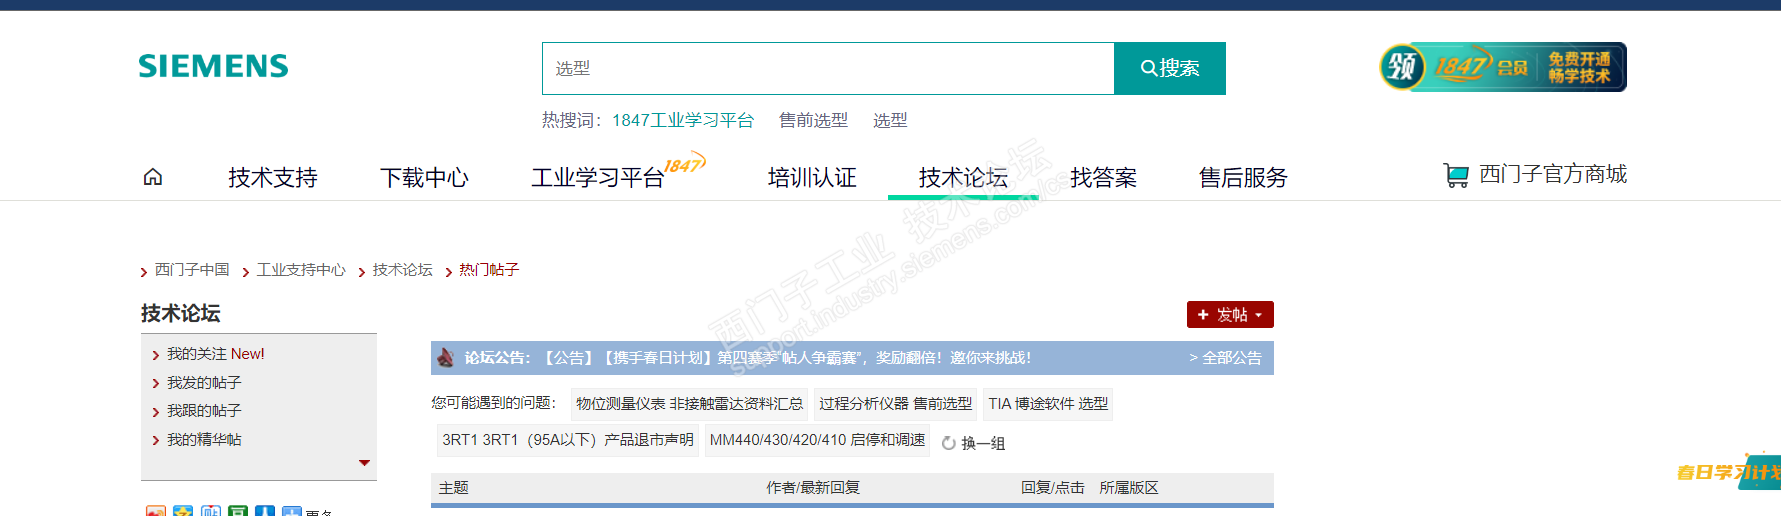Go to 西门子中国 breadcrumb
Image resolution: width=1781 pixels, height=516 pixels.
click(x=192, y=270)
